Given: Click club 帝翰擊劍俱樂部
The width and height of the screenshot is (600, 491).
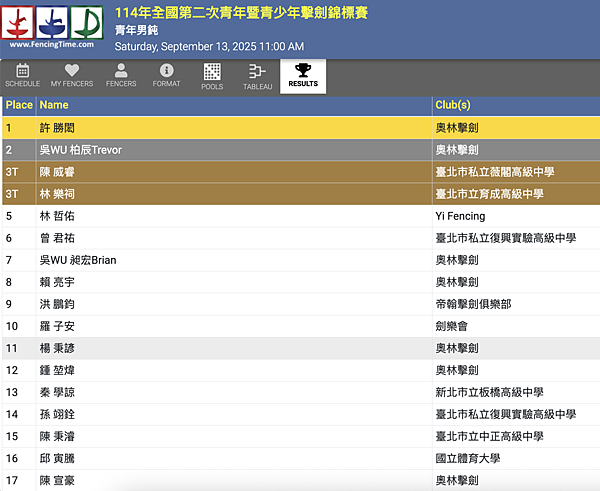Looking at the screenshot, I should click(473, 304).
